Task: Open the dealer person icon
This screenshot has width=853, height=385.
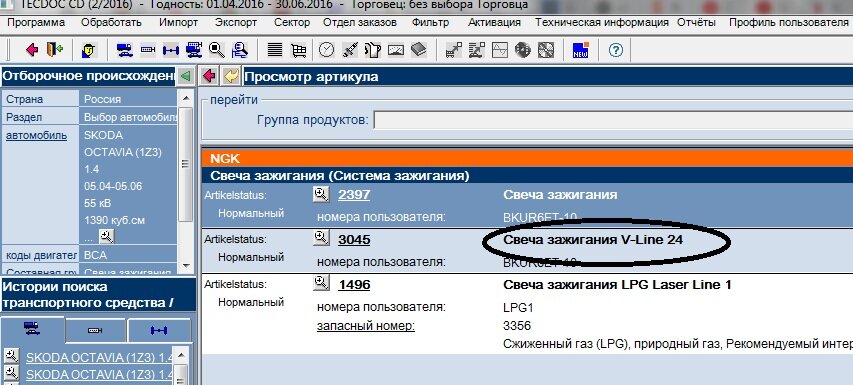Action: click(89, 51)
